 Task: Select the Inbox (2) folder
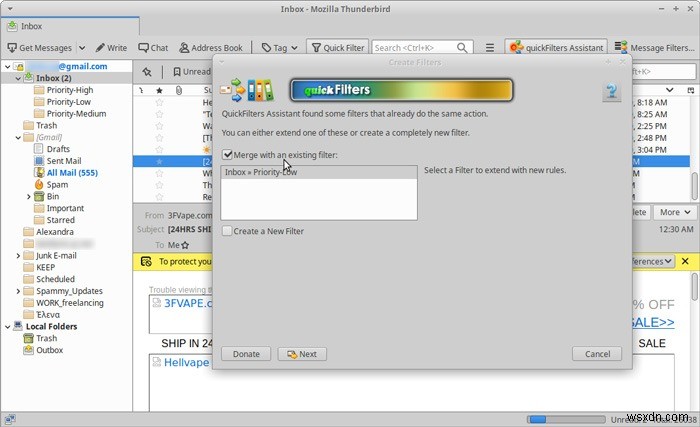tap(54, 78)
